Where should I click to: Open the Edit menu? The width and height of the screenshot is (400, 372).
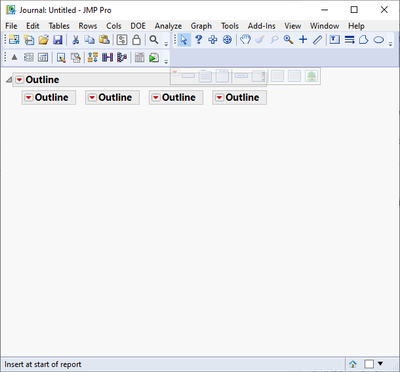point(33,26)
